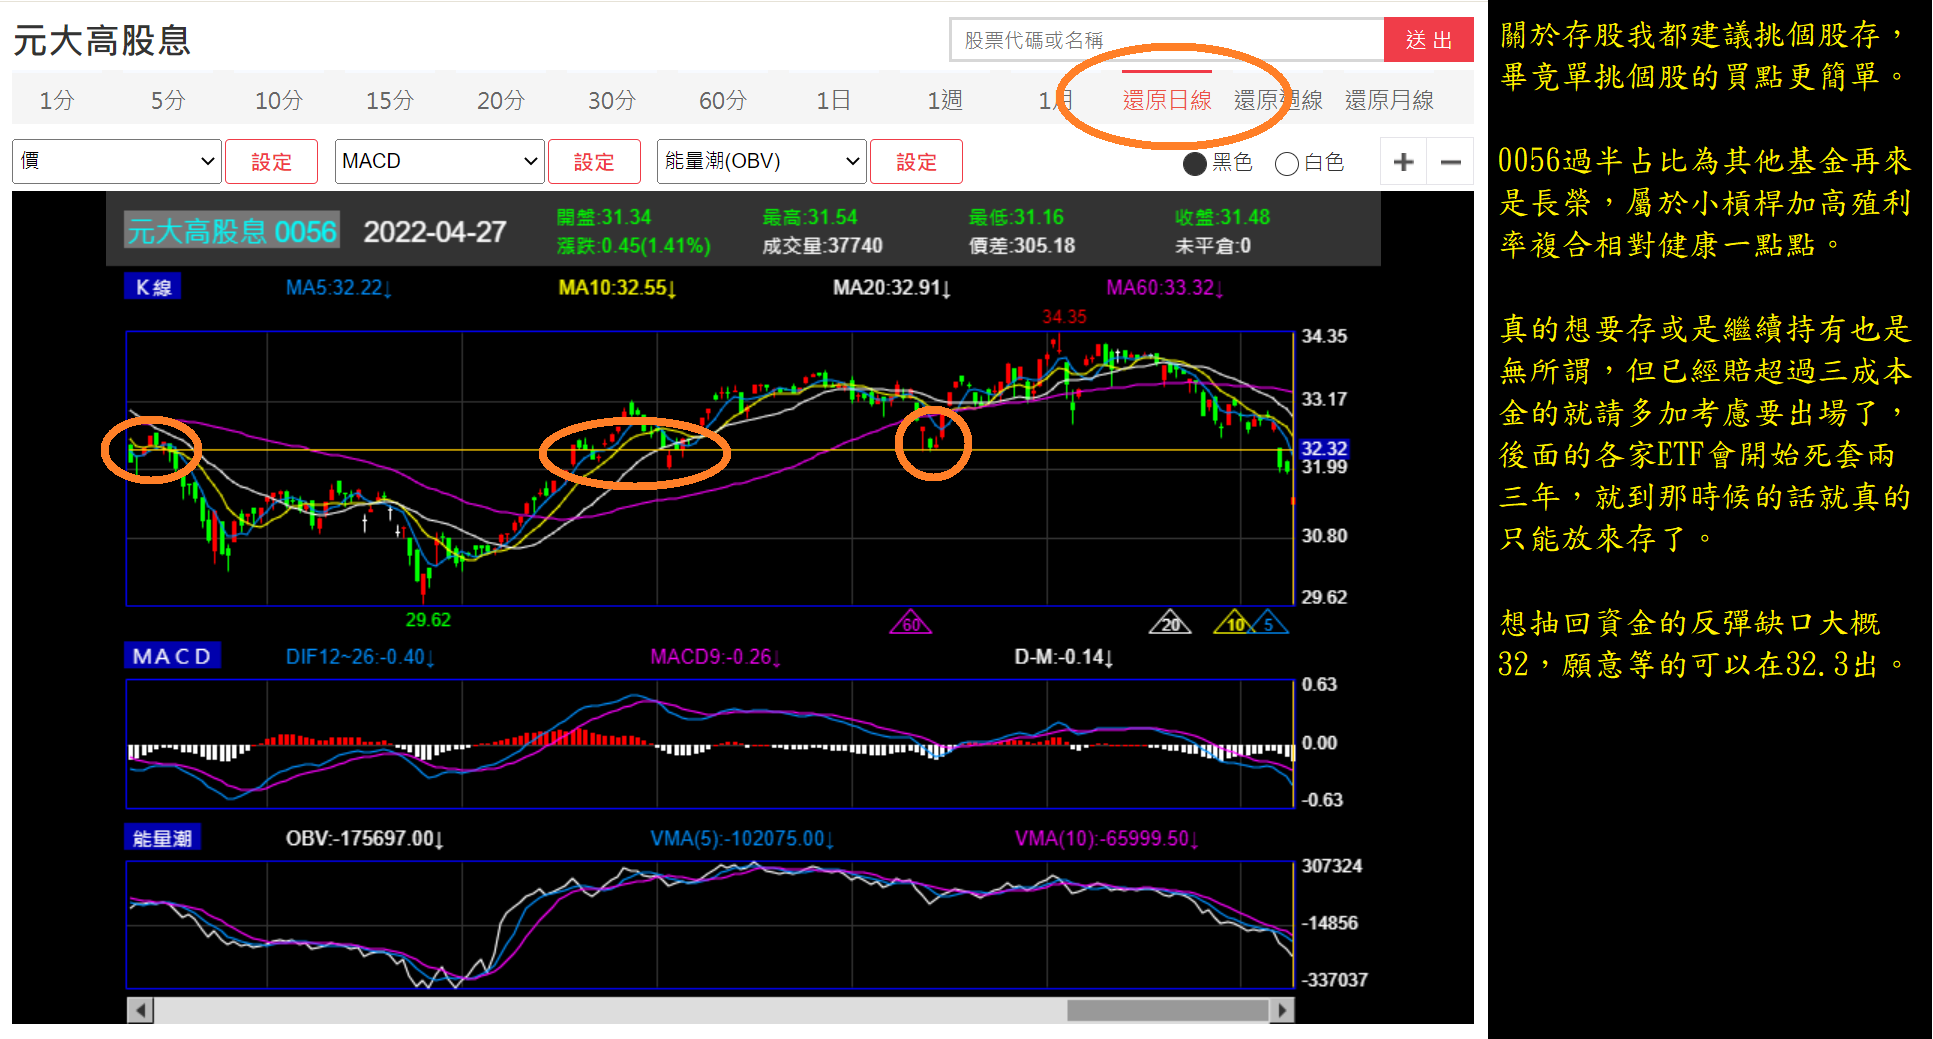Click the MA10:32.55 value text
The width and height of the screenshot is (1933, 1039).
617,288
